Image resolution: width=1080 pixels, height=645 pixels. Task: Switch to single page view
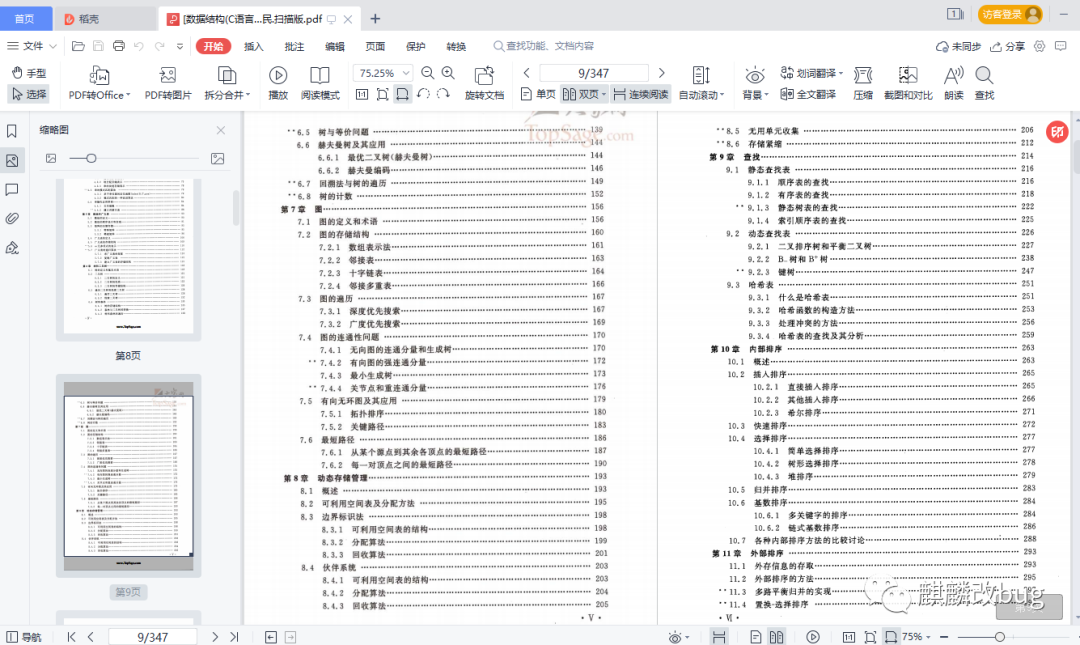pyautogui.click(x=539, y=94)
